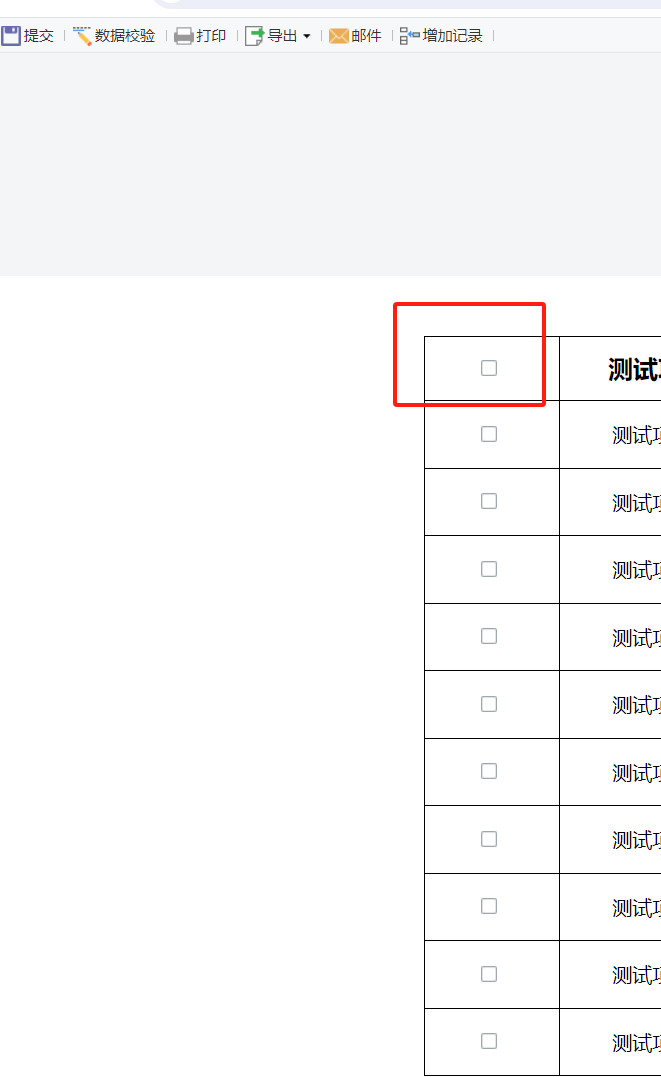
Task: Click the Submit (提交) save icon
Action: (x=11, y=36)
